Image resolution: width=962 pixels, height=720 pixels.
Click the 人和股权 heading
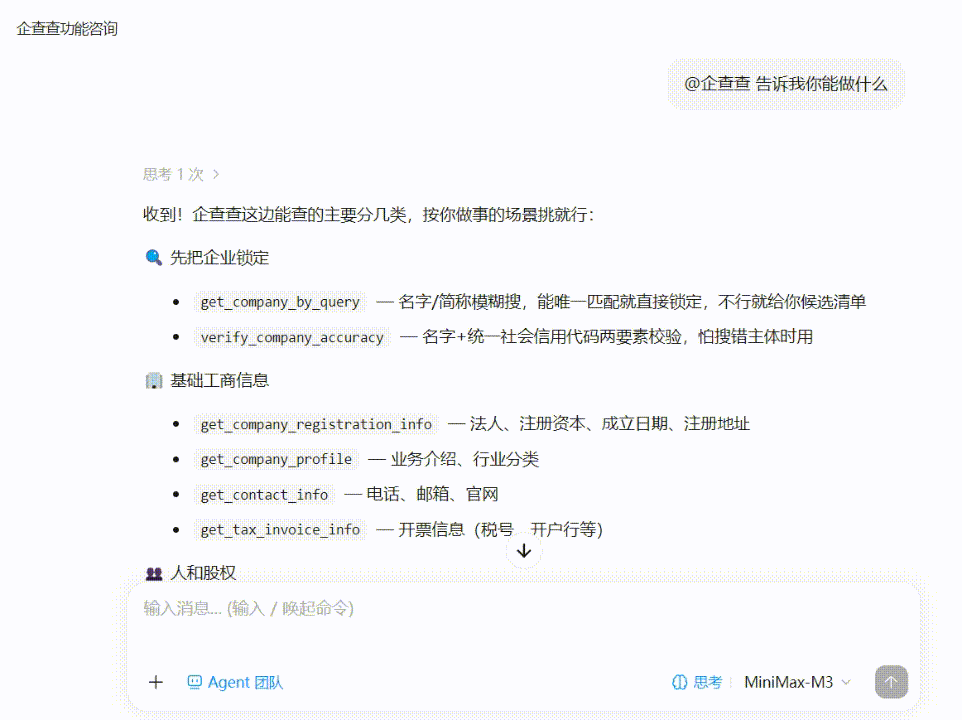(x=203, y=573)
